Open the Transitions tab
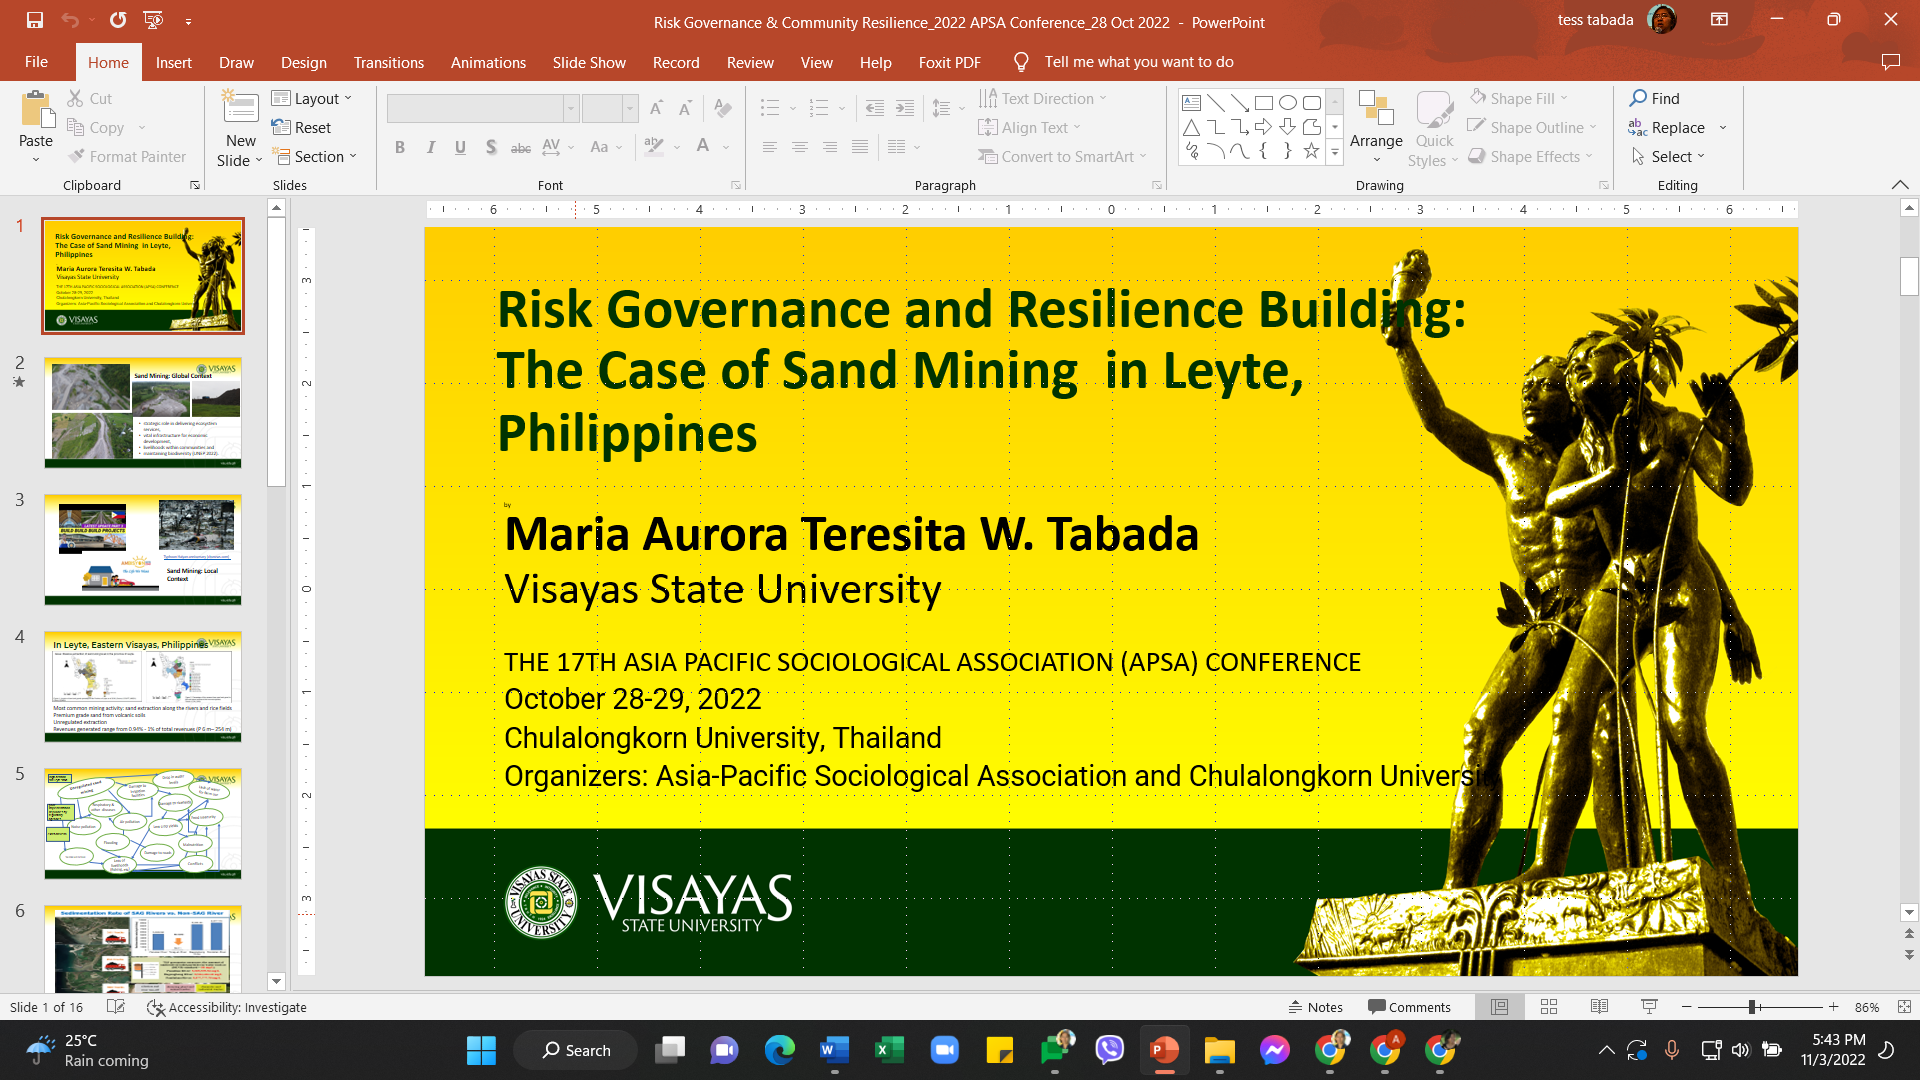Screen dimensions: 1920x1080 [x=388, y=62]
